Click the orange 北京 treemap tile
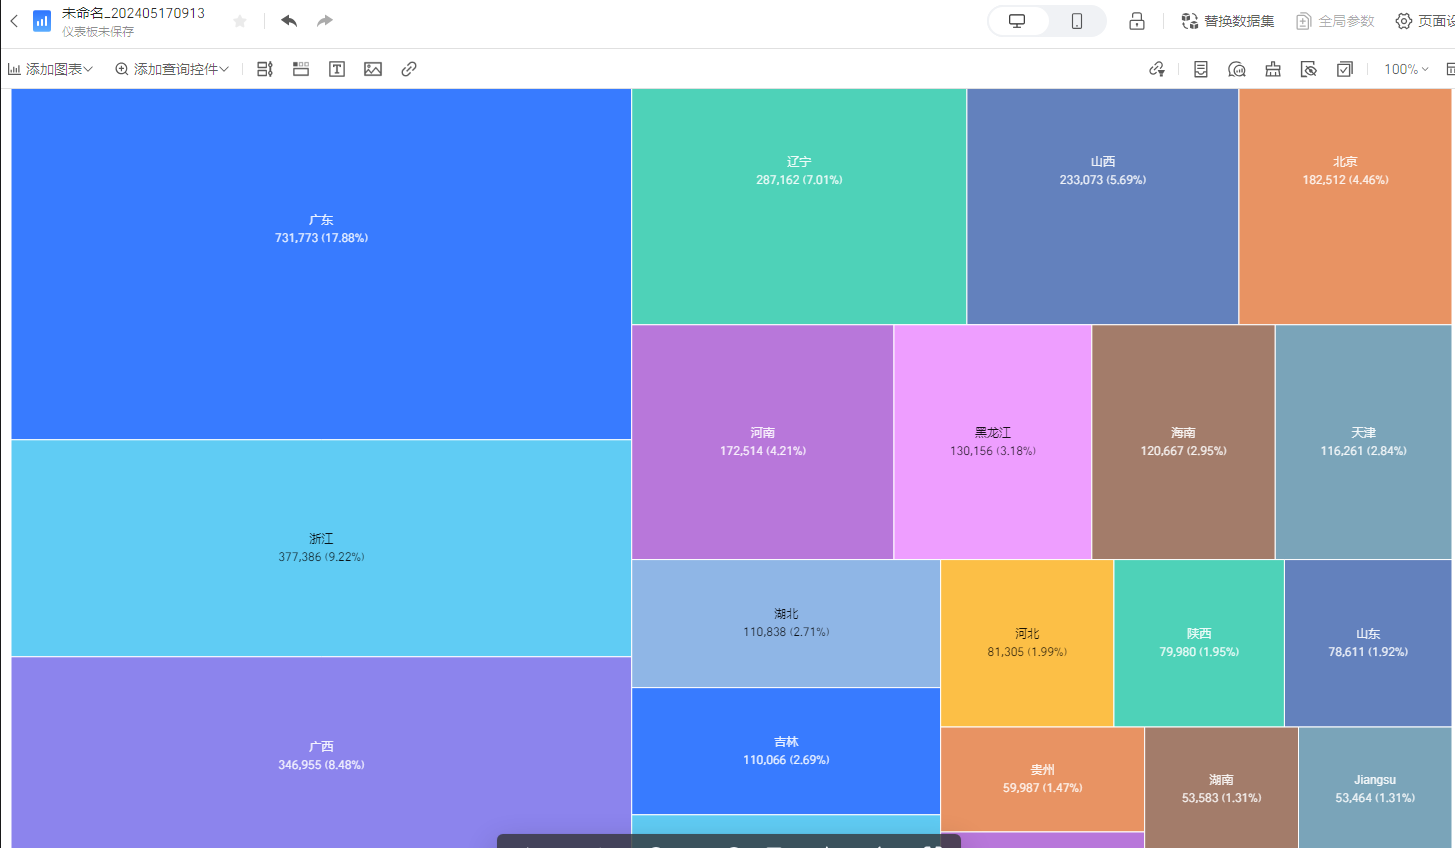The height and width of the screenshot is (848, 1455). pyautogui.click(x=1345, y=206)
